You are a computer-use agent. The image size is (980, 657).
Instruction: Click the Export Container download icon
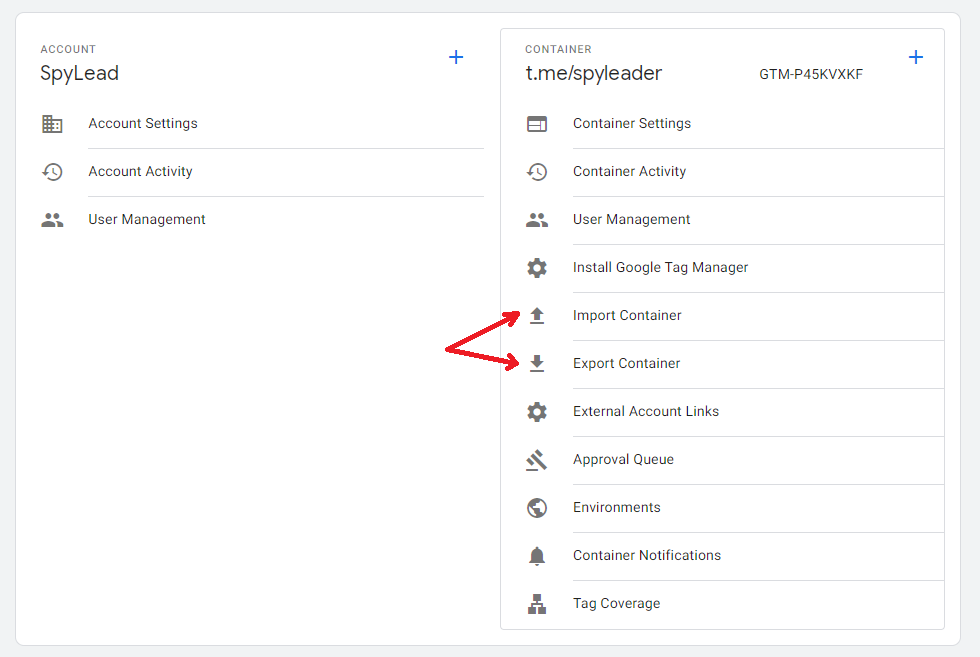tap(537, 363)
